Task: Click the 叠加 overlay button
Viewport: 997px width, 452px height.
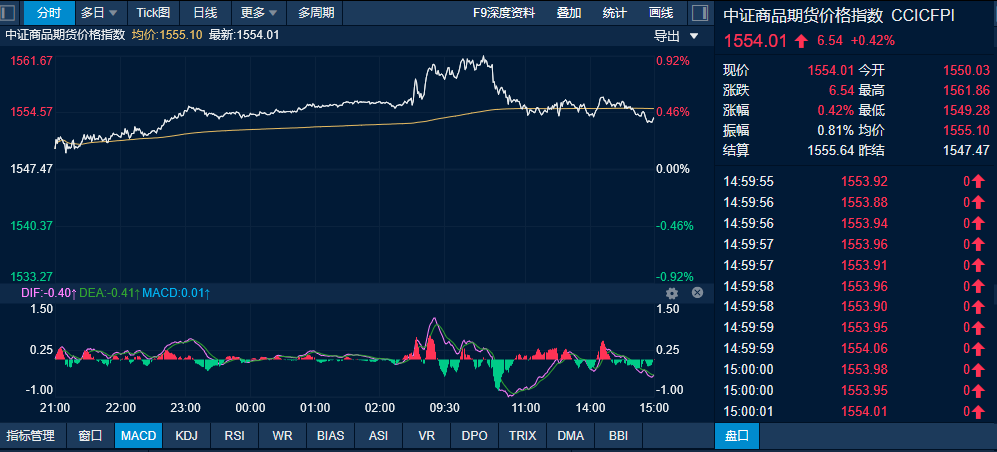Action: click(x=568, y=13)
